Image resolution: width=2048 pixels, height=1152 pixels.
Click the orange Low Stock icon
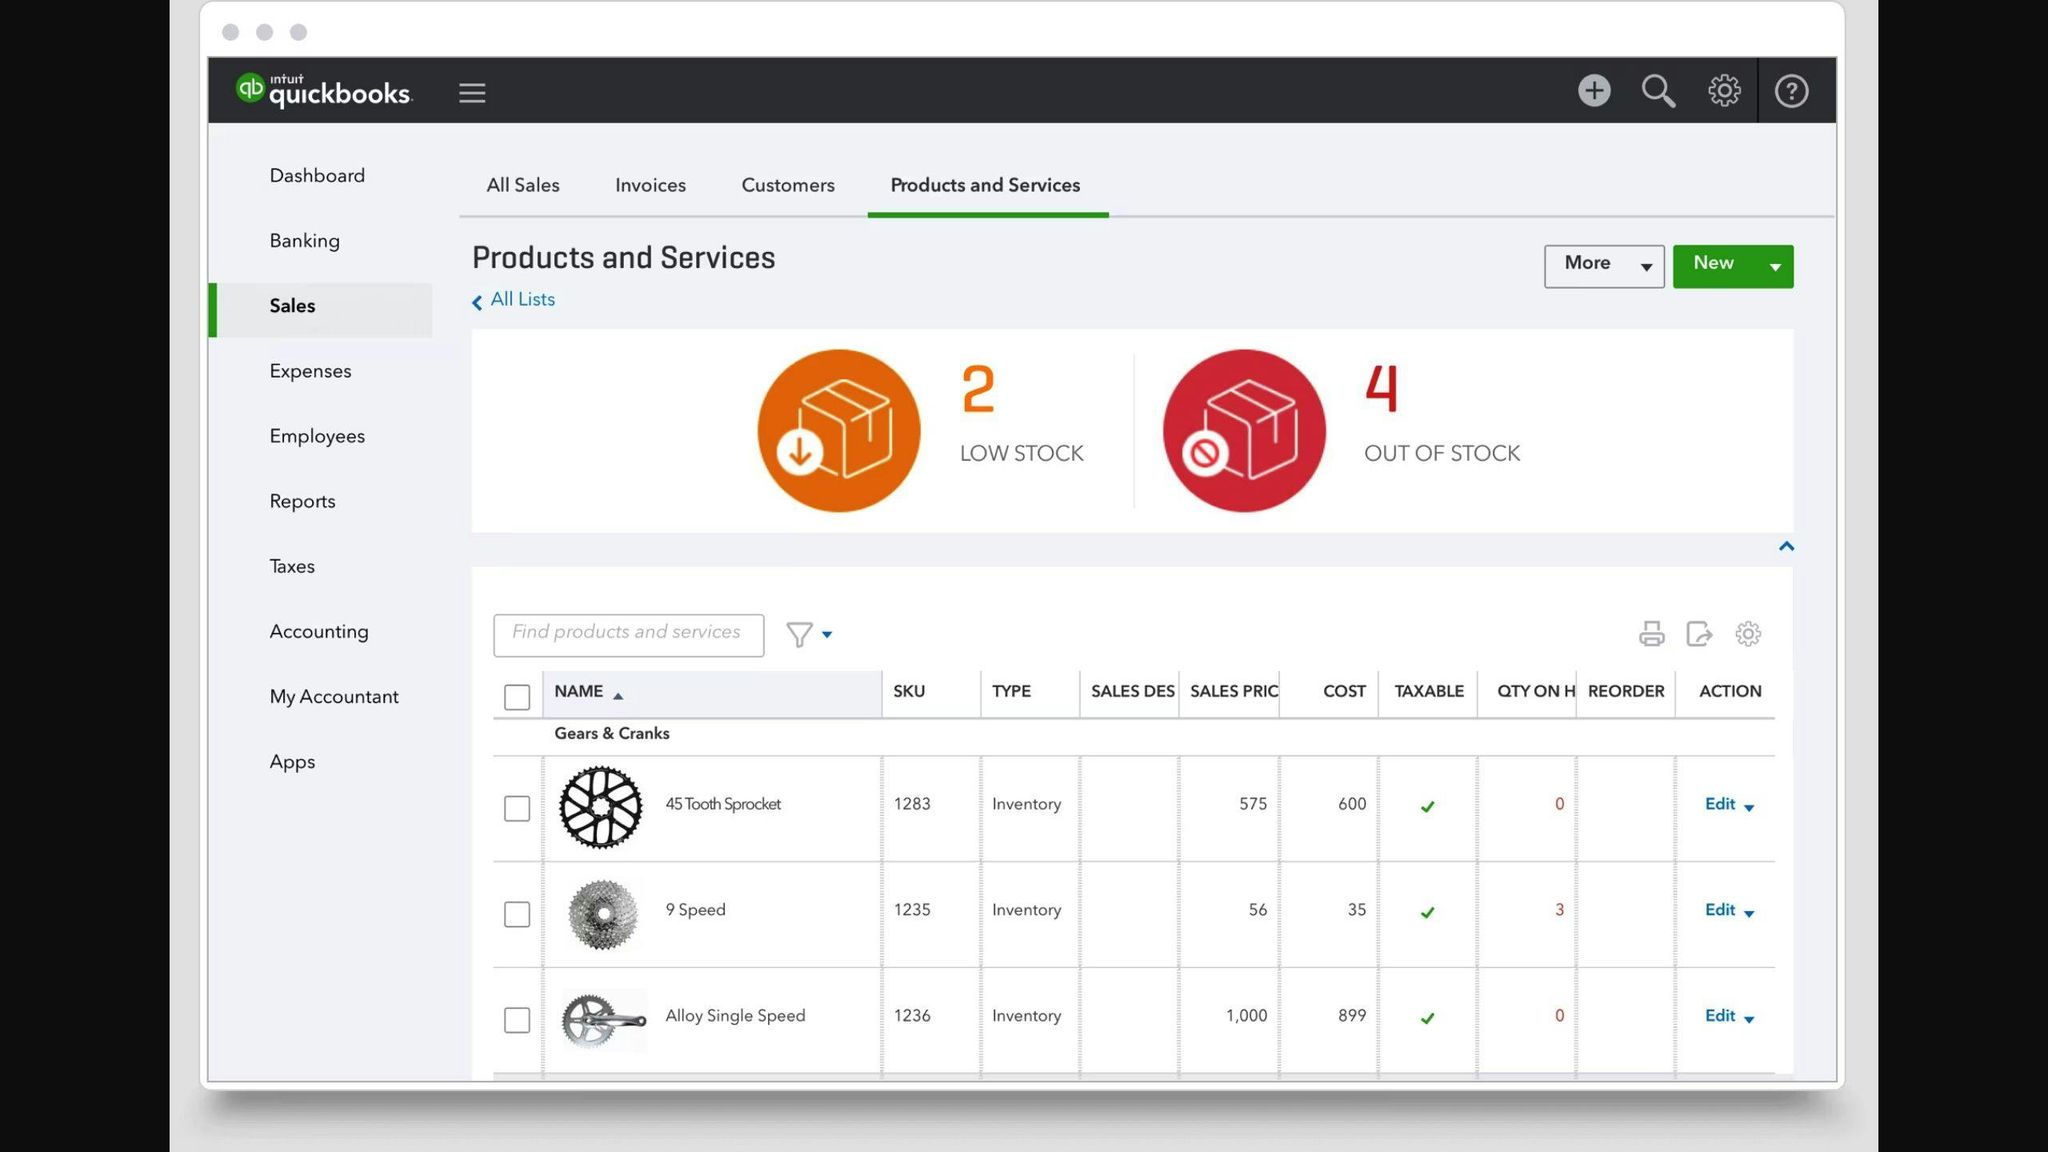point(838,431)
